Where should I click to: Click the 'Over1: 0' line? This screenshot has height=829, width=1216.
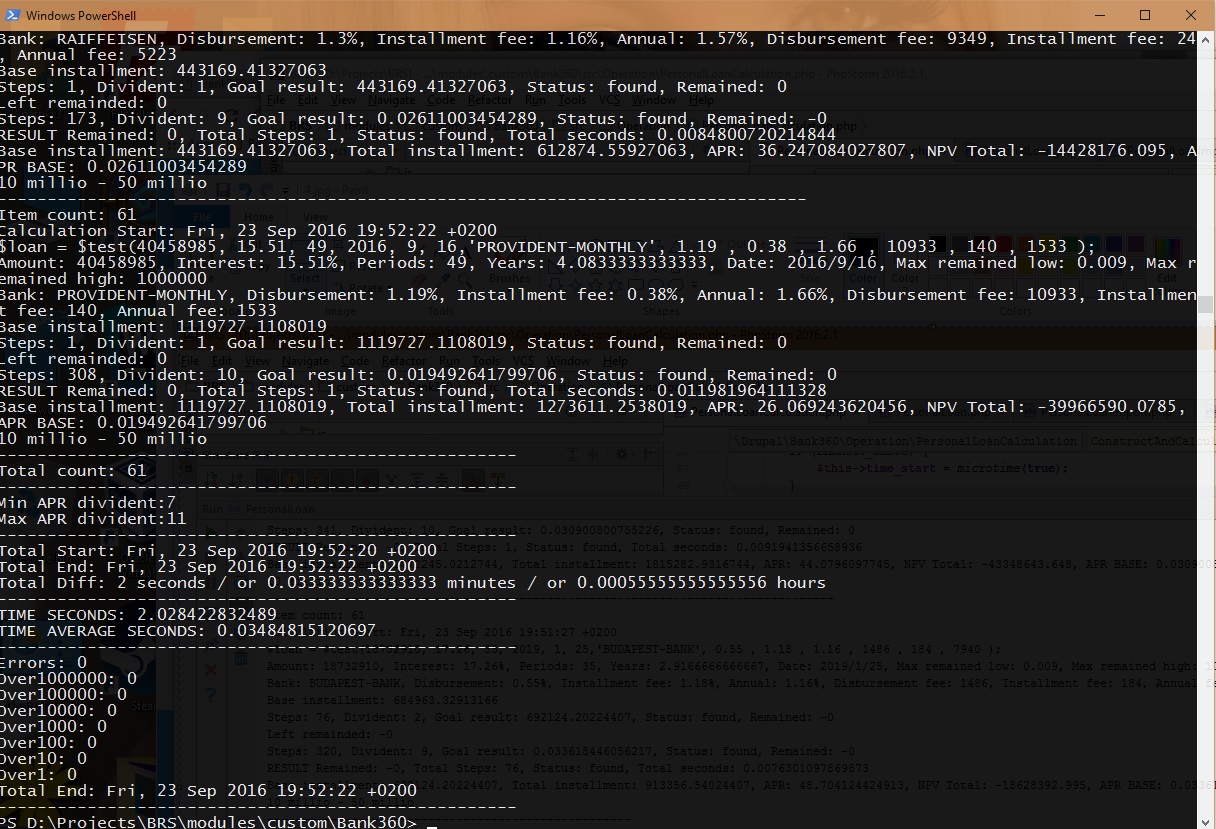(38, 775)
